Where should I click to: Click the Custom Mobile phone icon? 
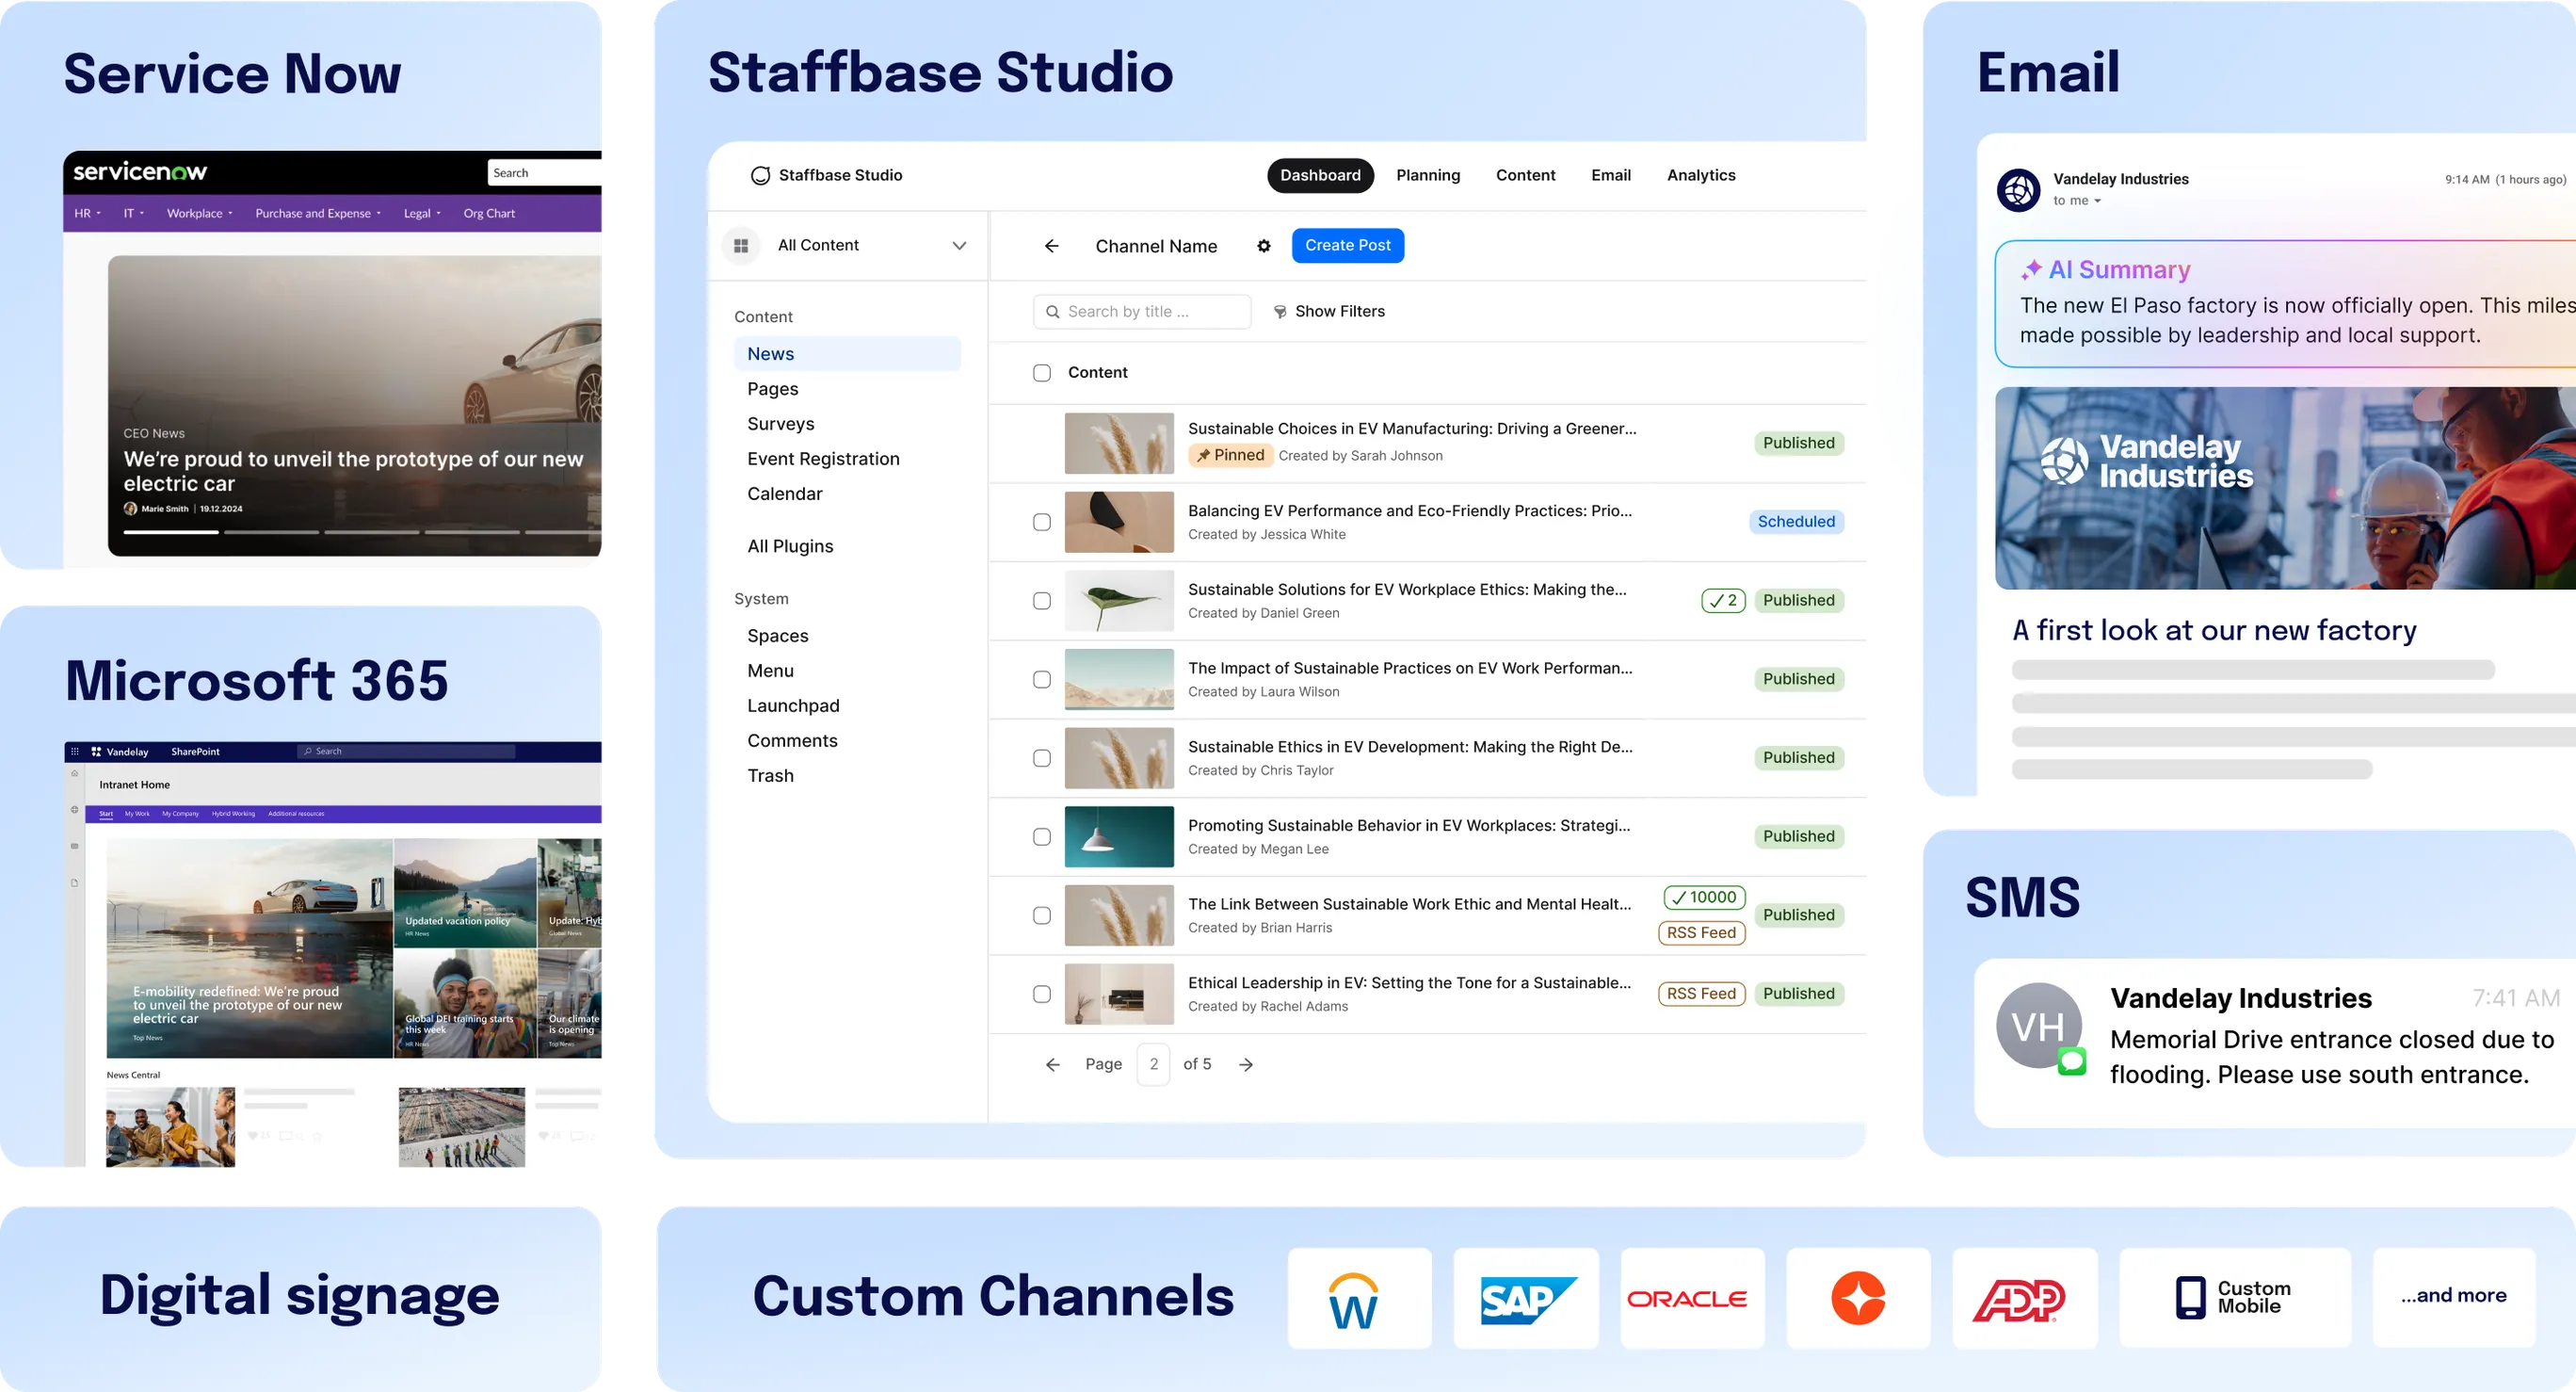2190,1297
